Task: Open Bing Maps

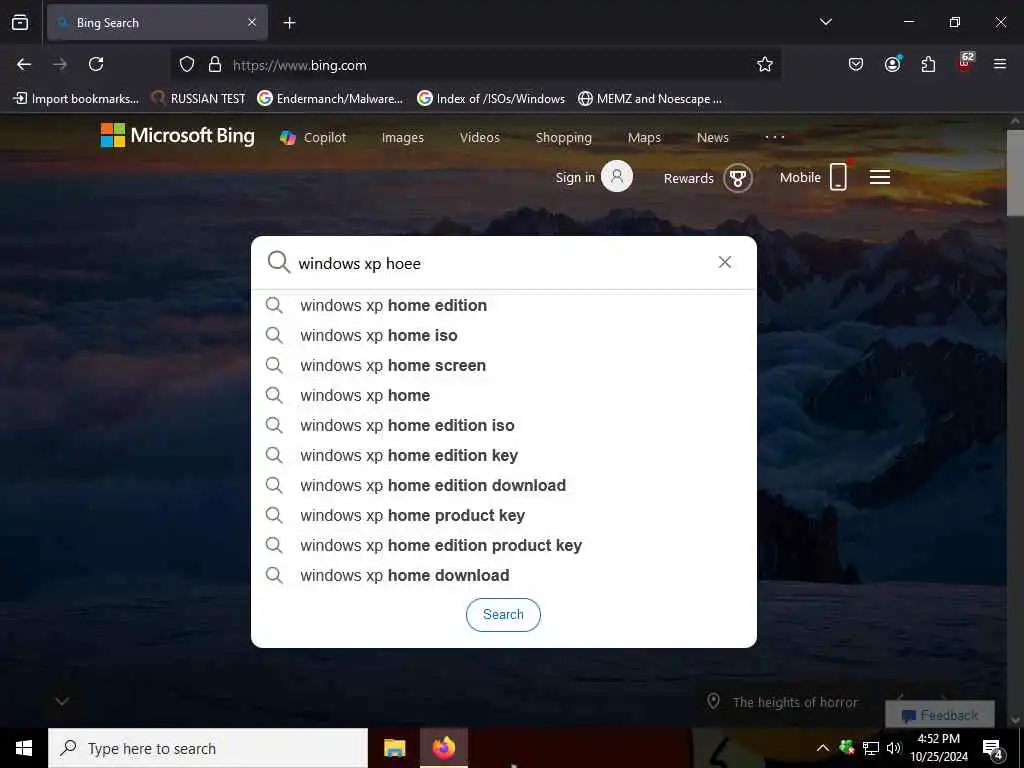Action: (644, 138)
